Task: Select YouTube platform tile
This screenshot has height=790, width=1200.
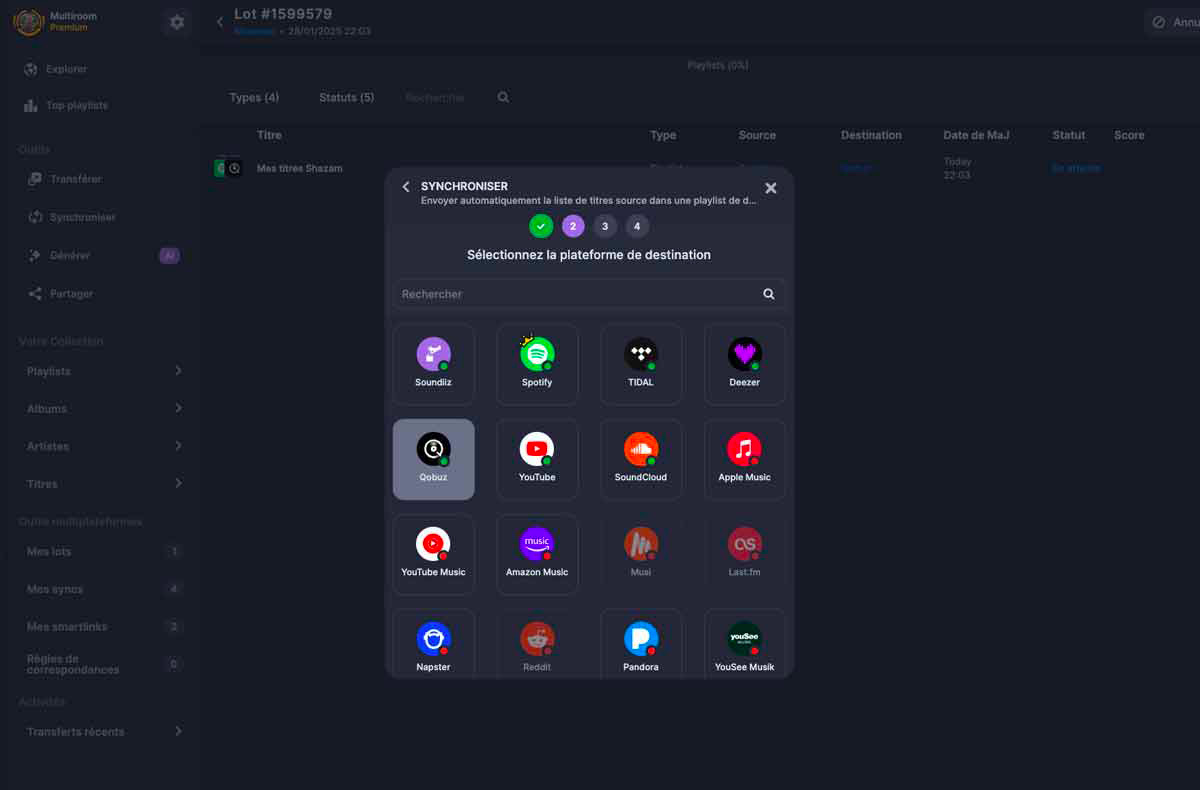Action: 537,459
